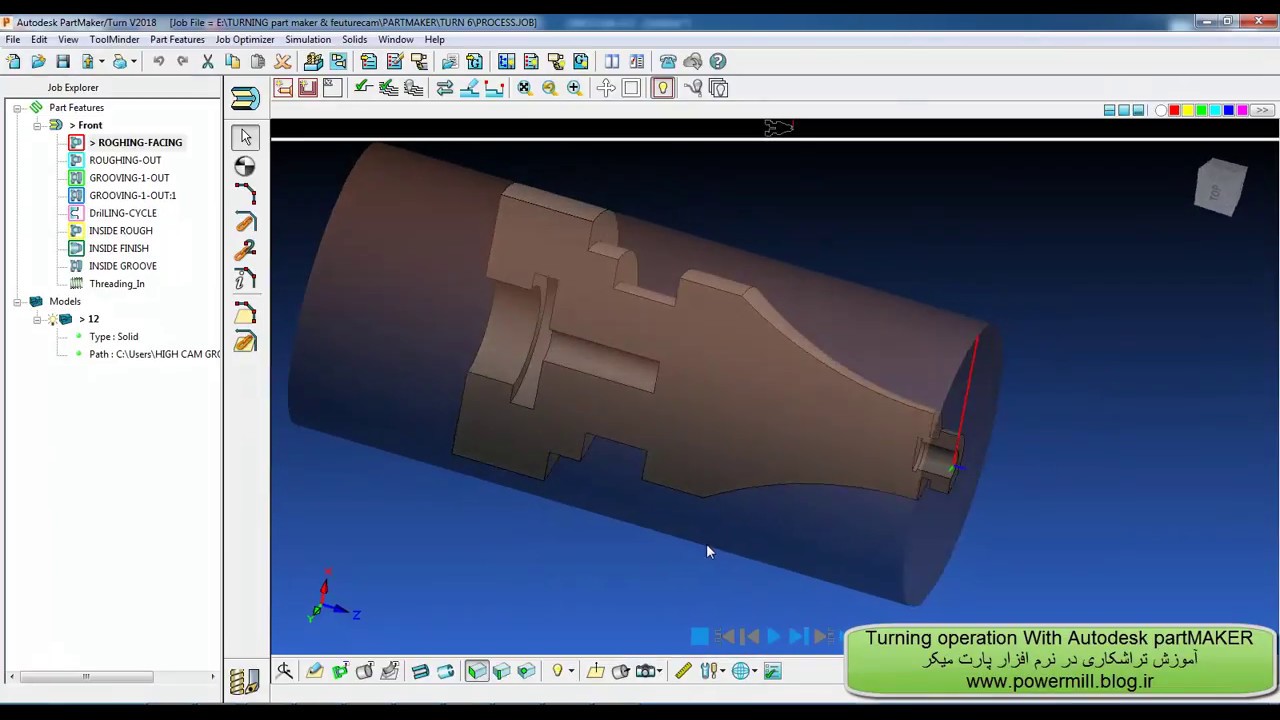Click the Delete X icon in toolbar
This screenshot has width=1280, height=720.
[x=282, y=62]
